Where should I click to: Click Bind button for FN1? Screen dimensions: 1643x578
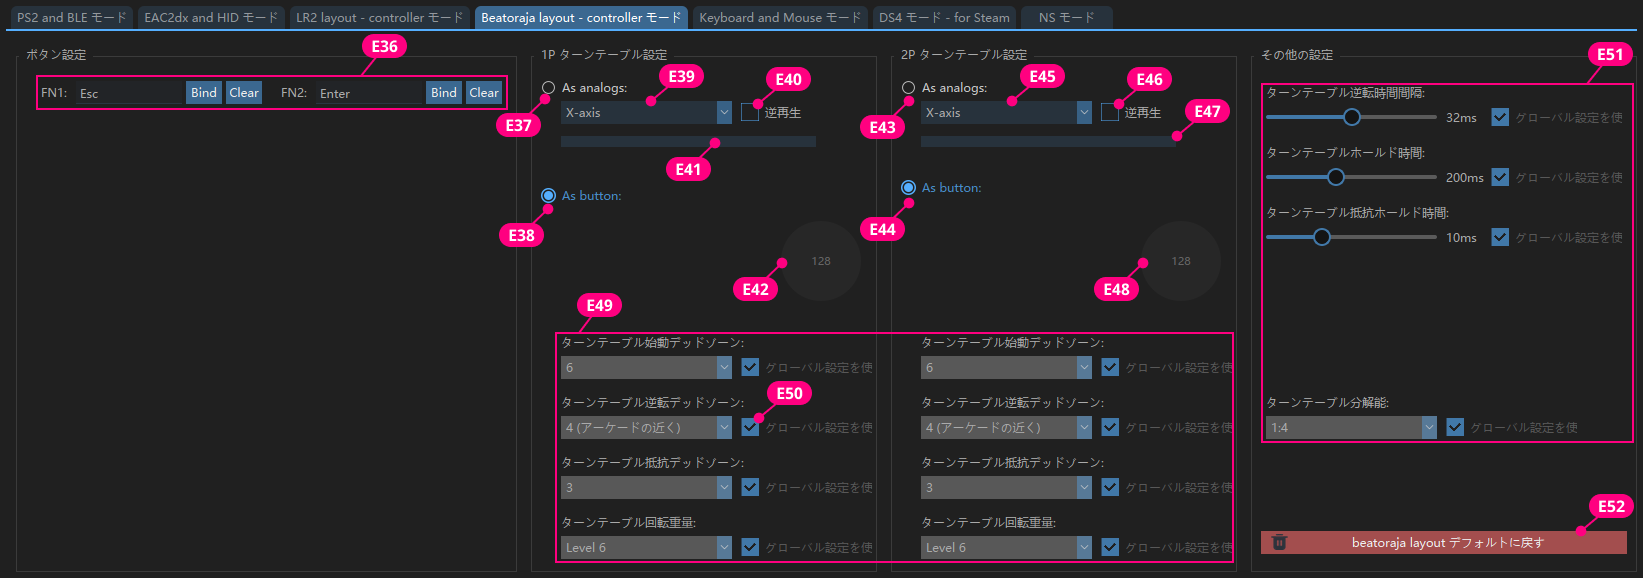point(204,93)
